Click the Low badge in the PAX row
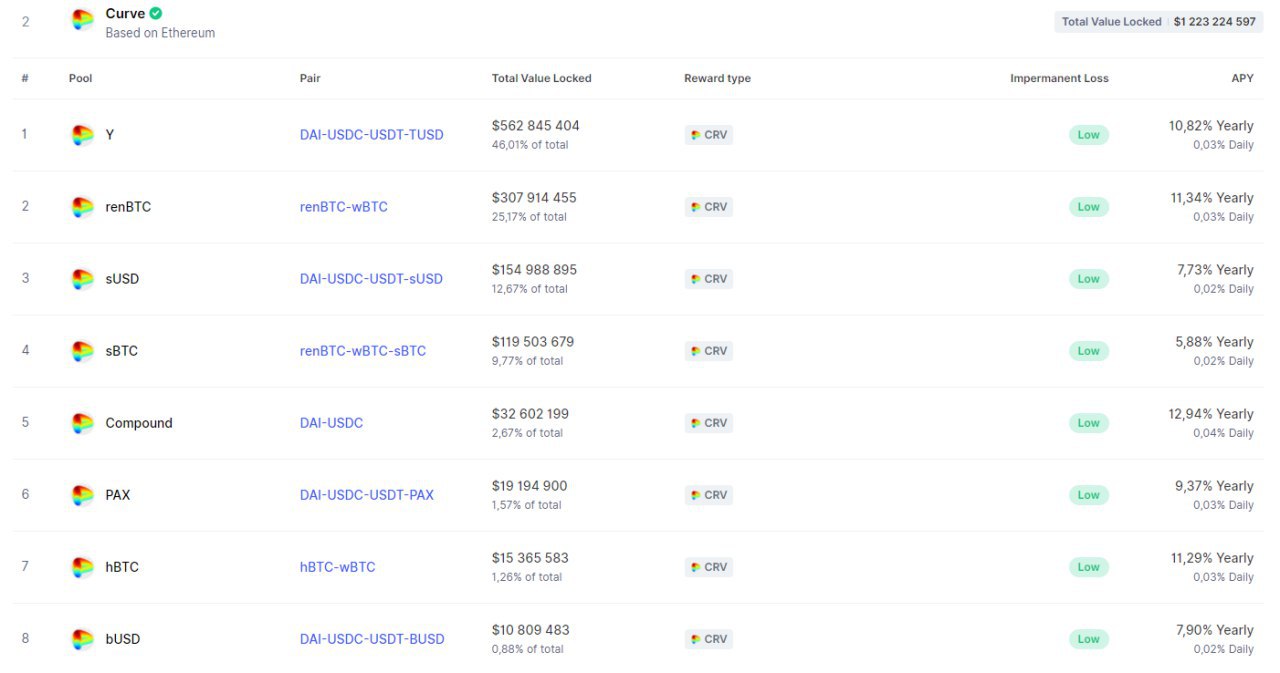 (x=1089, y=495)
